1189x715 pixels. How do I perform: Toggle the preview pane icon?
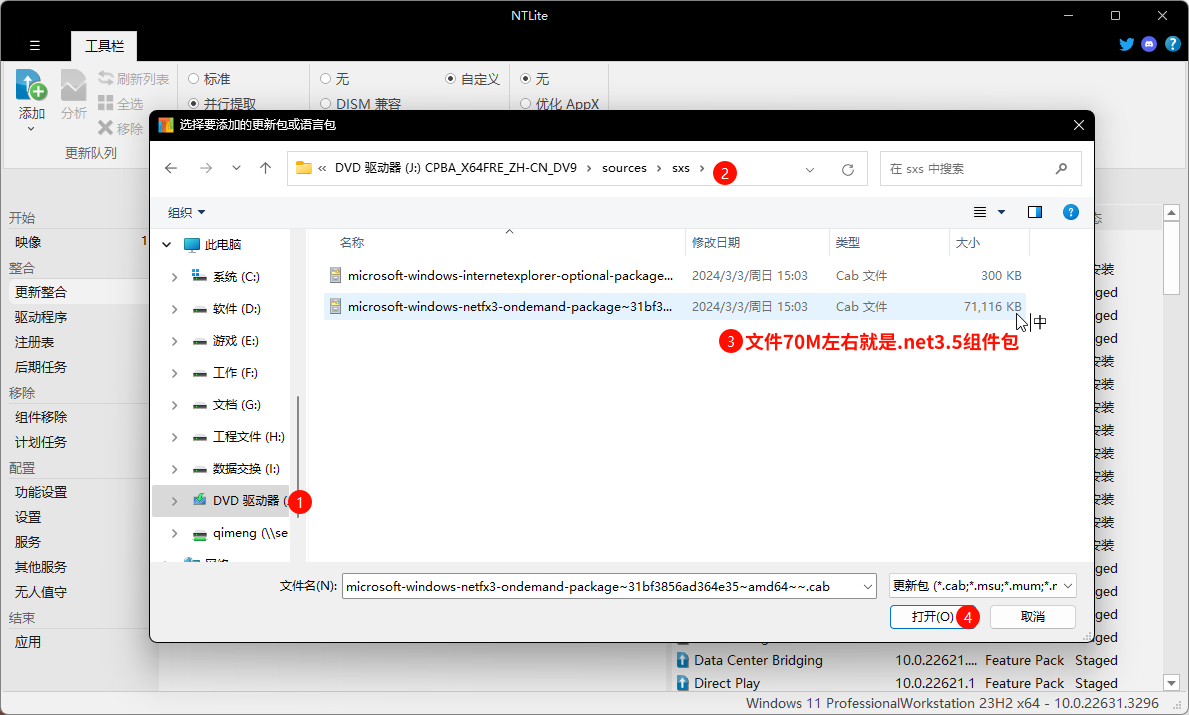(x=1034, y=212)
